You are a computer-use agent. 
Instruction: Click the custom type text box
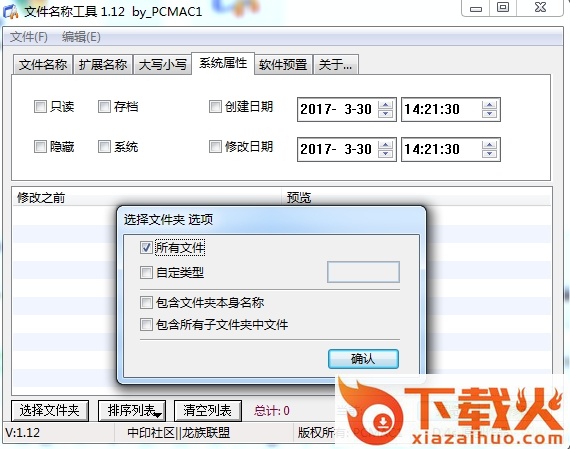coord(364,272)
